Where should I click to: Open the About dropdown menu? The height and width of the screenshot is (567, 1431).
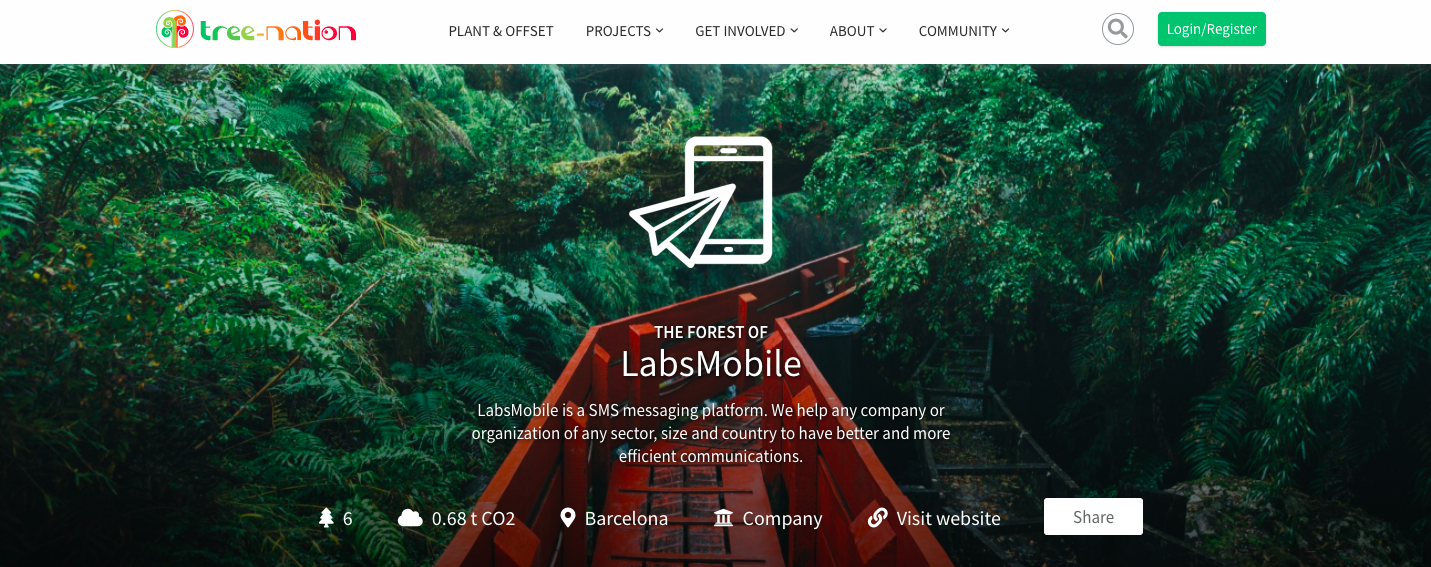tap(858, 31)
